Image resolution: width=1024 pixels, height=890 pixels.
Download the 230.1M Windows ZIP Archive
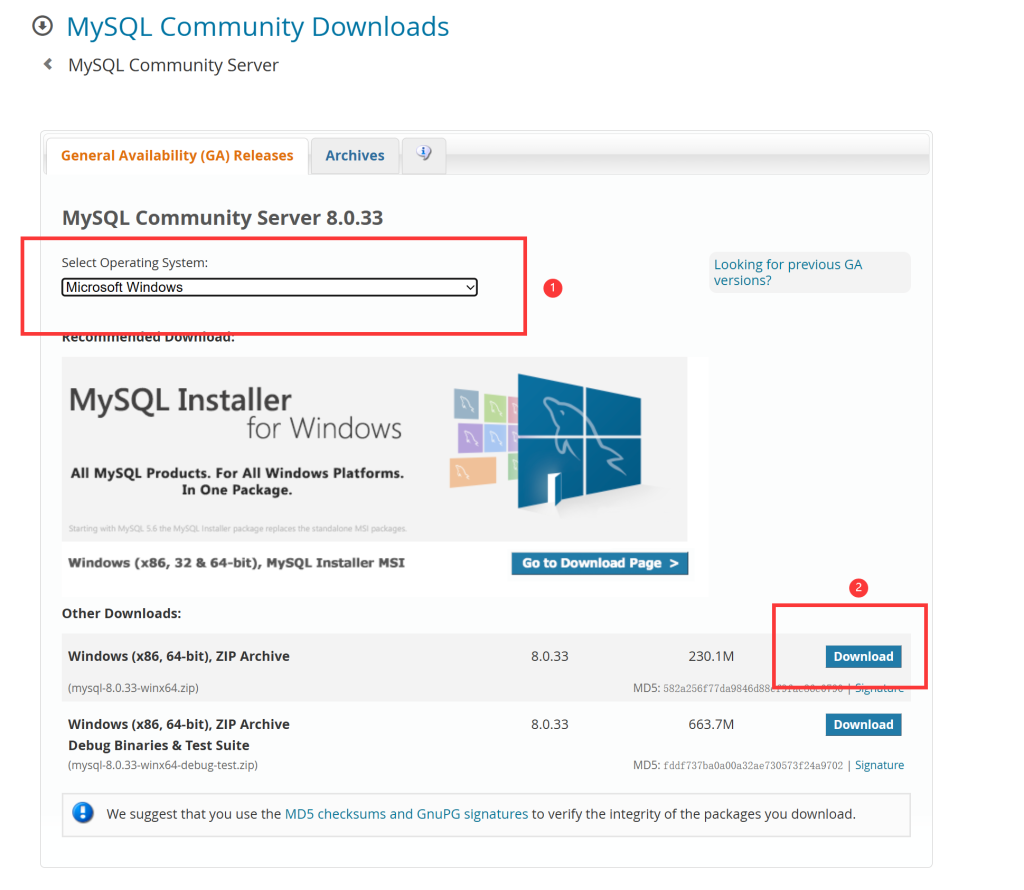tap(863, 656)
